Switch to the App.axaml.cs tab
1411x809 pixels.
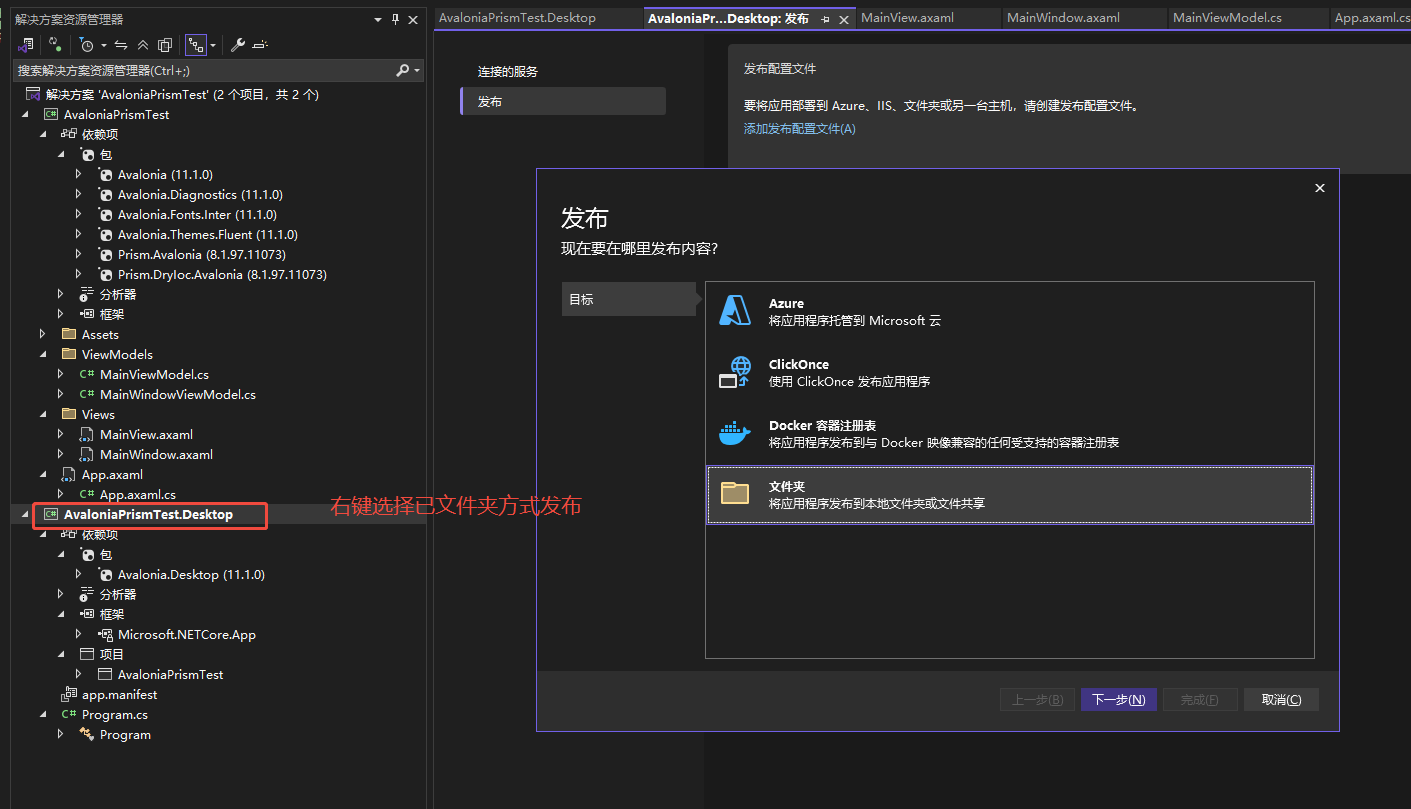pos(1371,18)
